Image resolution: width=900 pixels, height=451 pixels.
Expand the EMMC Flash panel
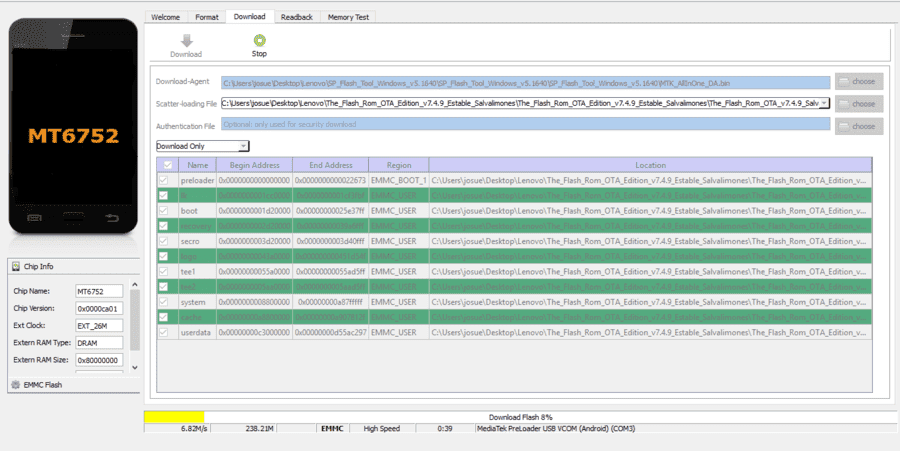coord(73,385)
